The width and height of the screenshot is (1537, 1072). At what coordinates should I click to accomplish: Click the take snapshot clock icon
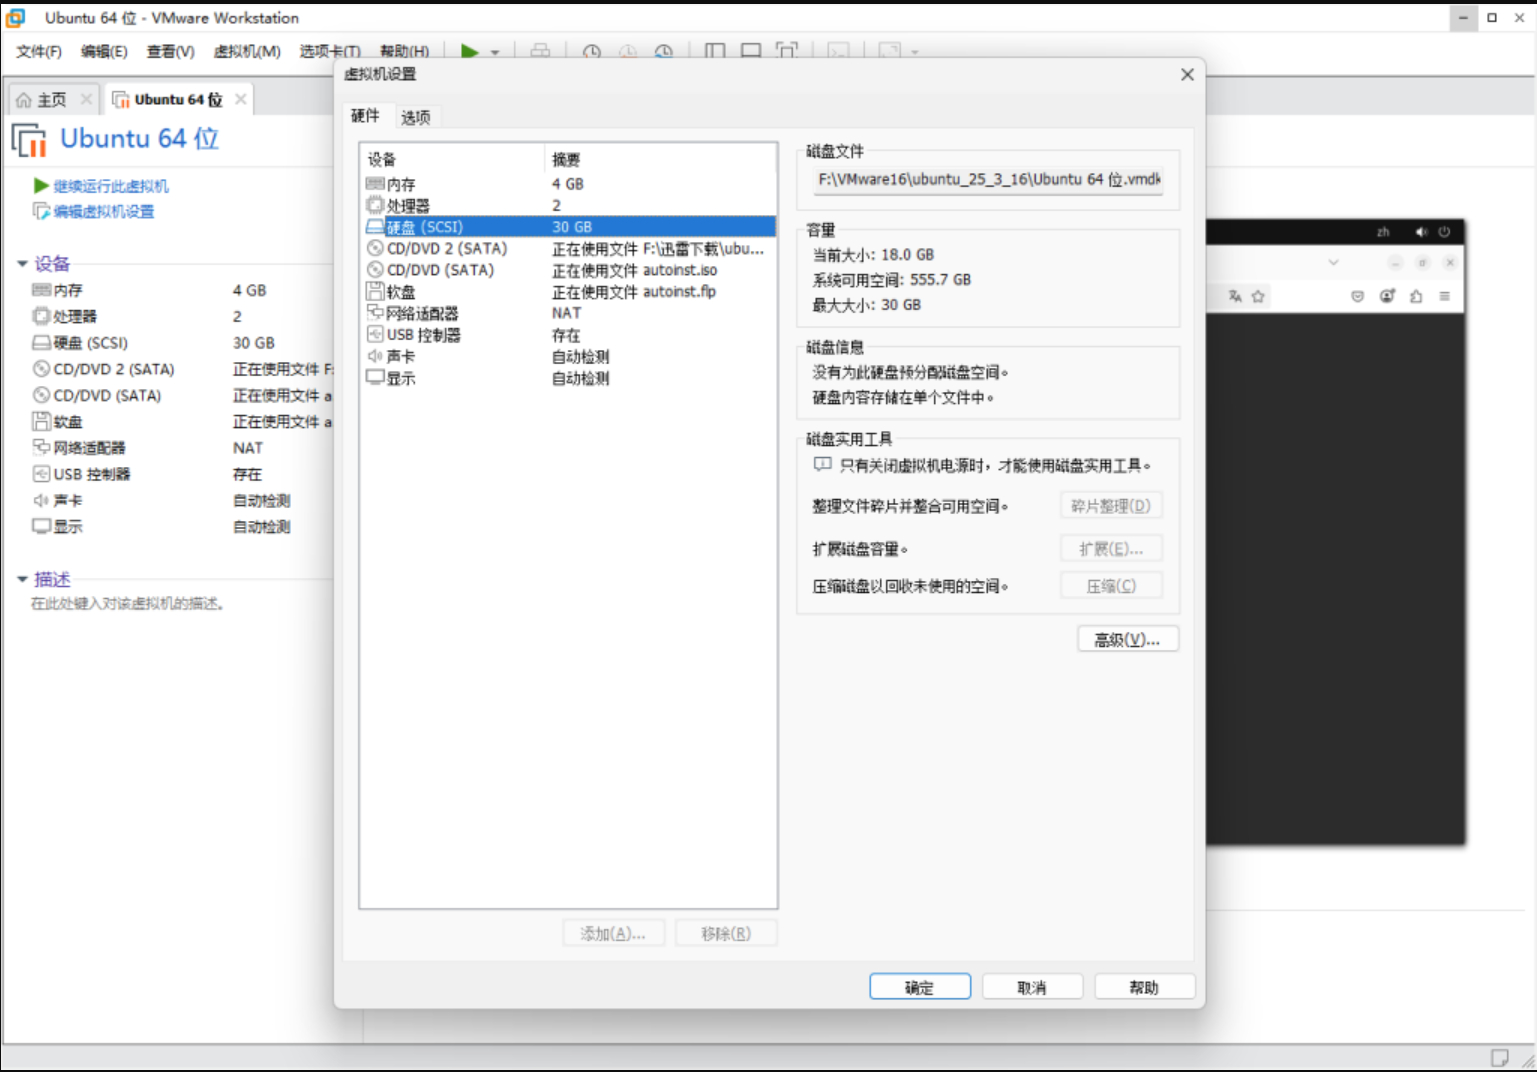pyautogui.click(x=592, y=52)
